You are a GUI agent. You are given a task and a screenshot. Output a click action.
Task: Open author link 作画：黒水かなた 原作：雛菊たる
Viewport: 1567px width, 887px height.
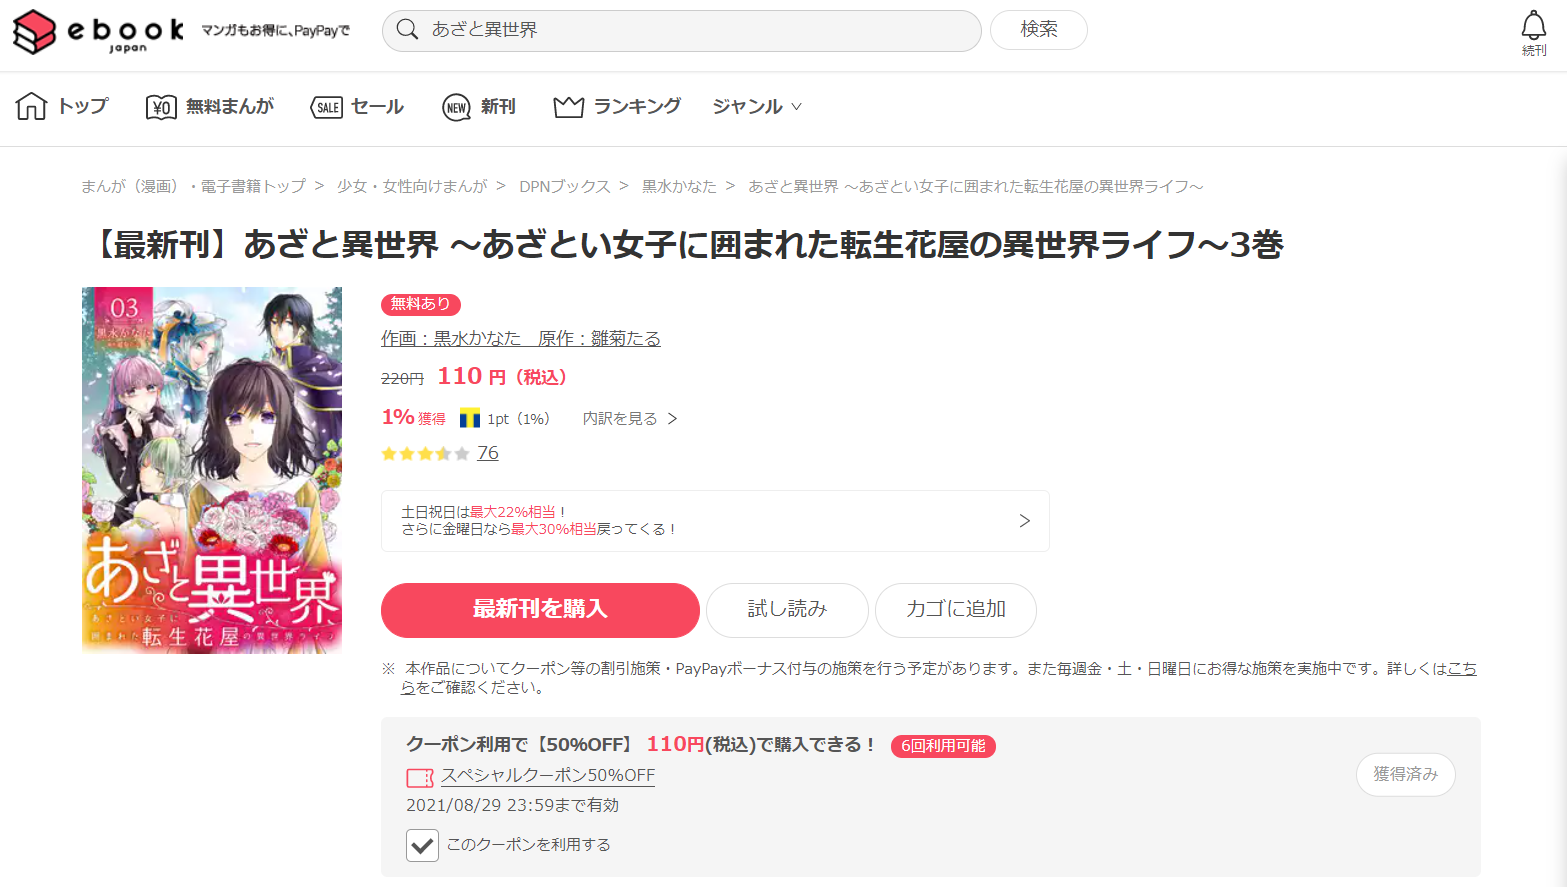[x=521, y=338]
